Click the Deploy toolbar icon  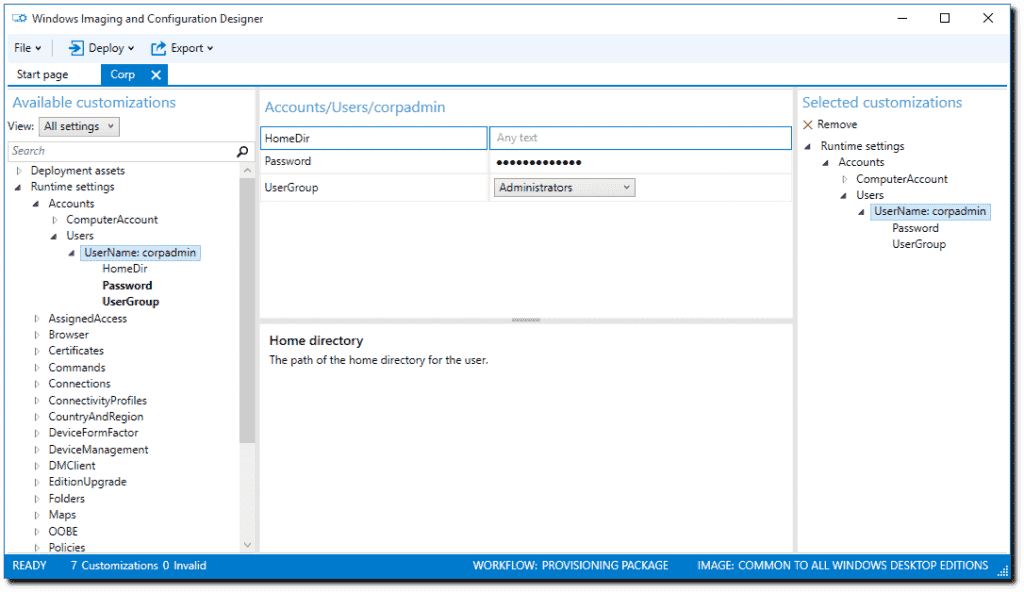click(x=76, y=48)
